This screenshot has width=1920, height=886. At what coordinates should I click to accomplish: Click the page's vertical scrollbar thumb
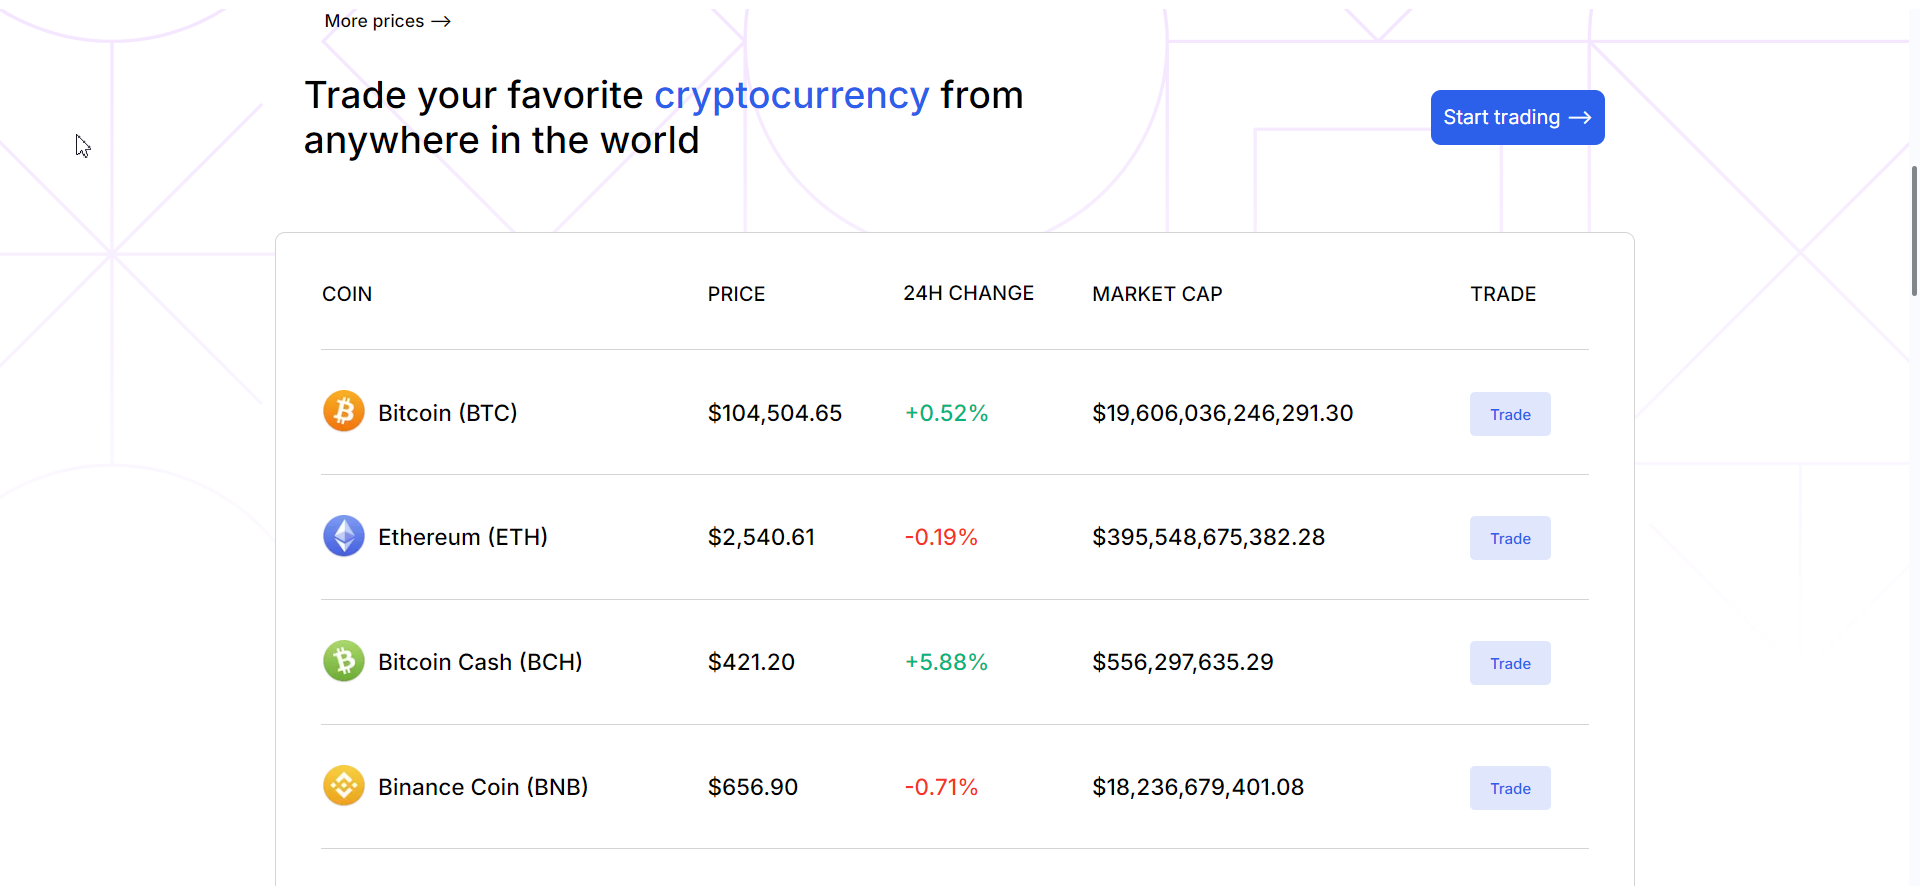pyautogui.click(x=1914, y=231)
